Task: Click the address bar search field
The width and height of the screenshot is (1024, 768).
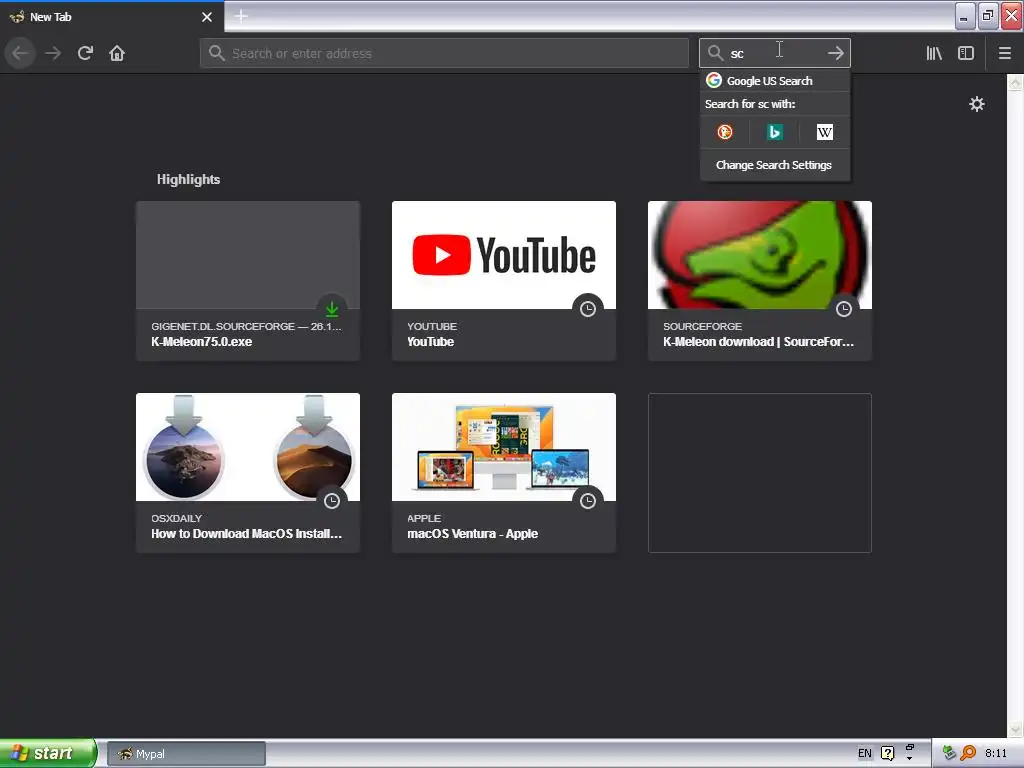Action: pyautogui.click(x=444, y=53)
